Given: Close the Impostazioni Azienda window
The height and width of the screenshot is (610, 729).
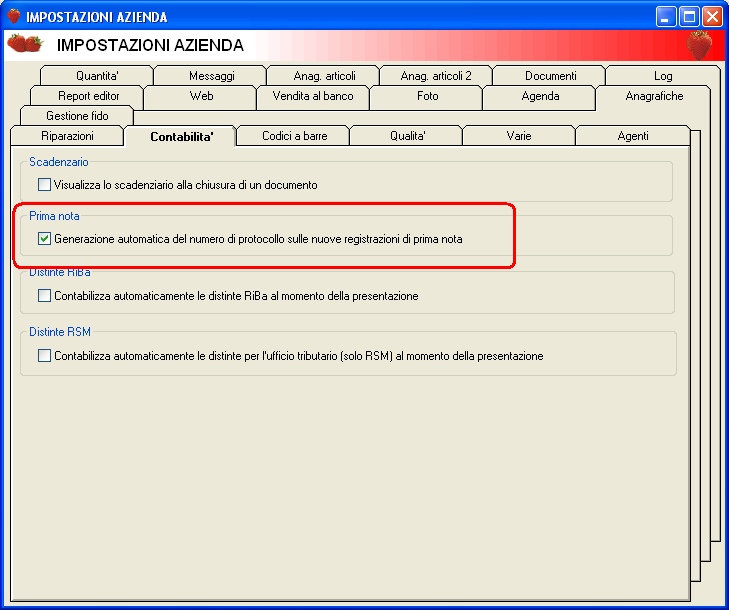Looking at the screenshot, I should pos(712,17).
